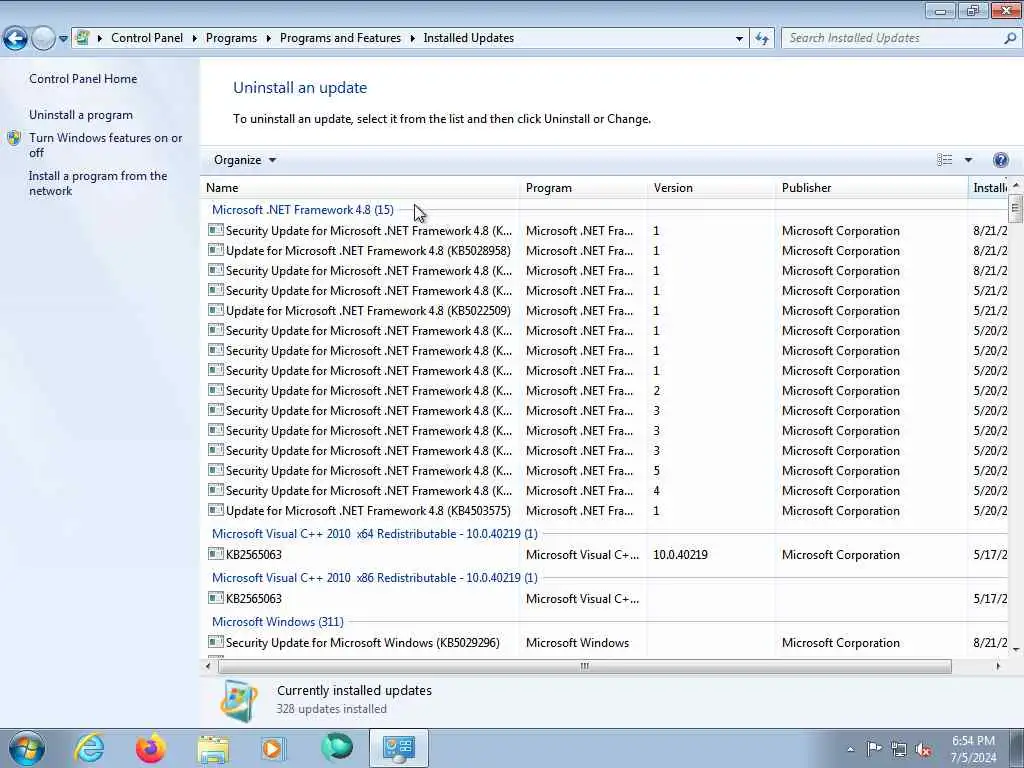The width and height of the screenshot is (1024, 768).
Task: Collapse the Microsoft Windows (311) group
Action: [x=278, y=622]
